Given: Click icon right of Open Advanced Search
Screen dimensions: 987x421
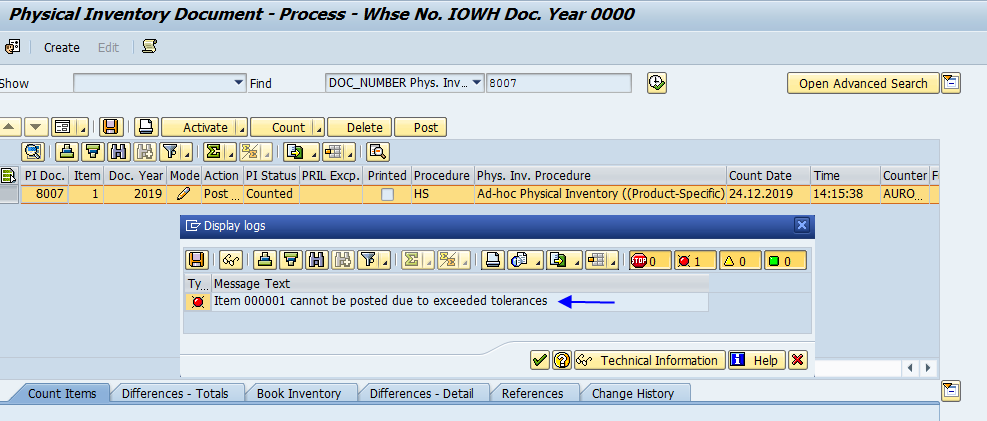Looking at the screenshot, I should 951,82.
